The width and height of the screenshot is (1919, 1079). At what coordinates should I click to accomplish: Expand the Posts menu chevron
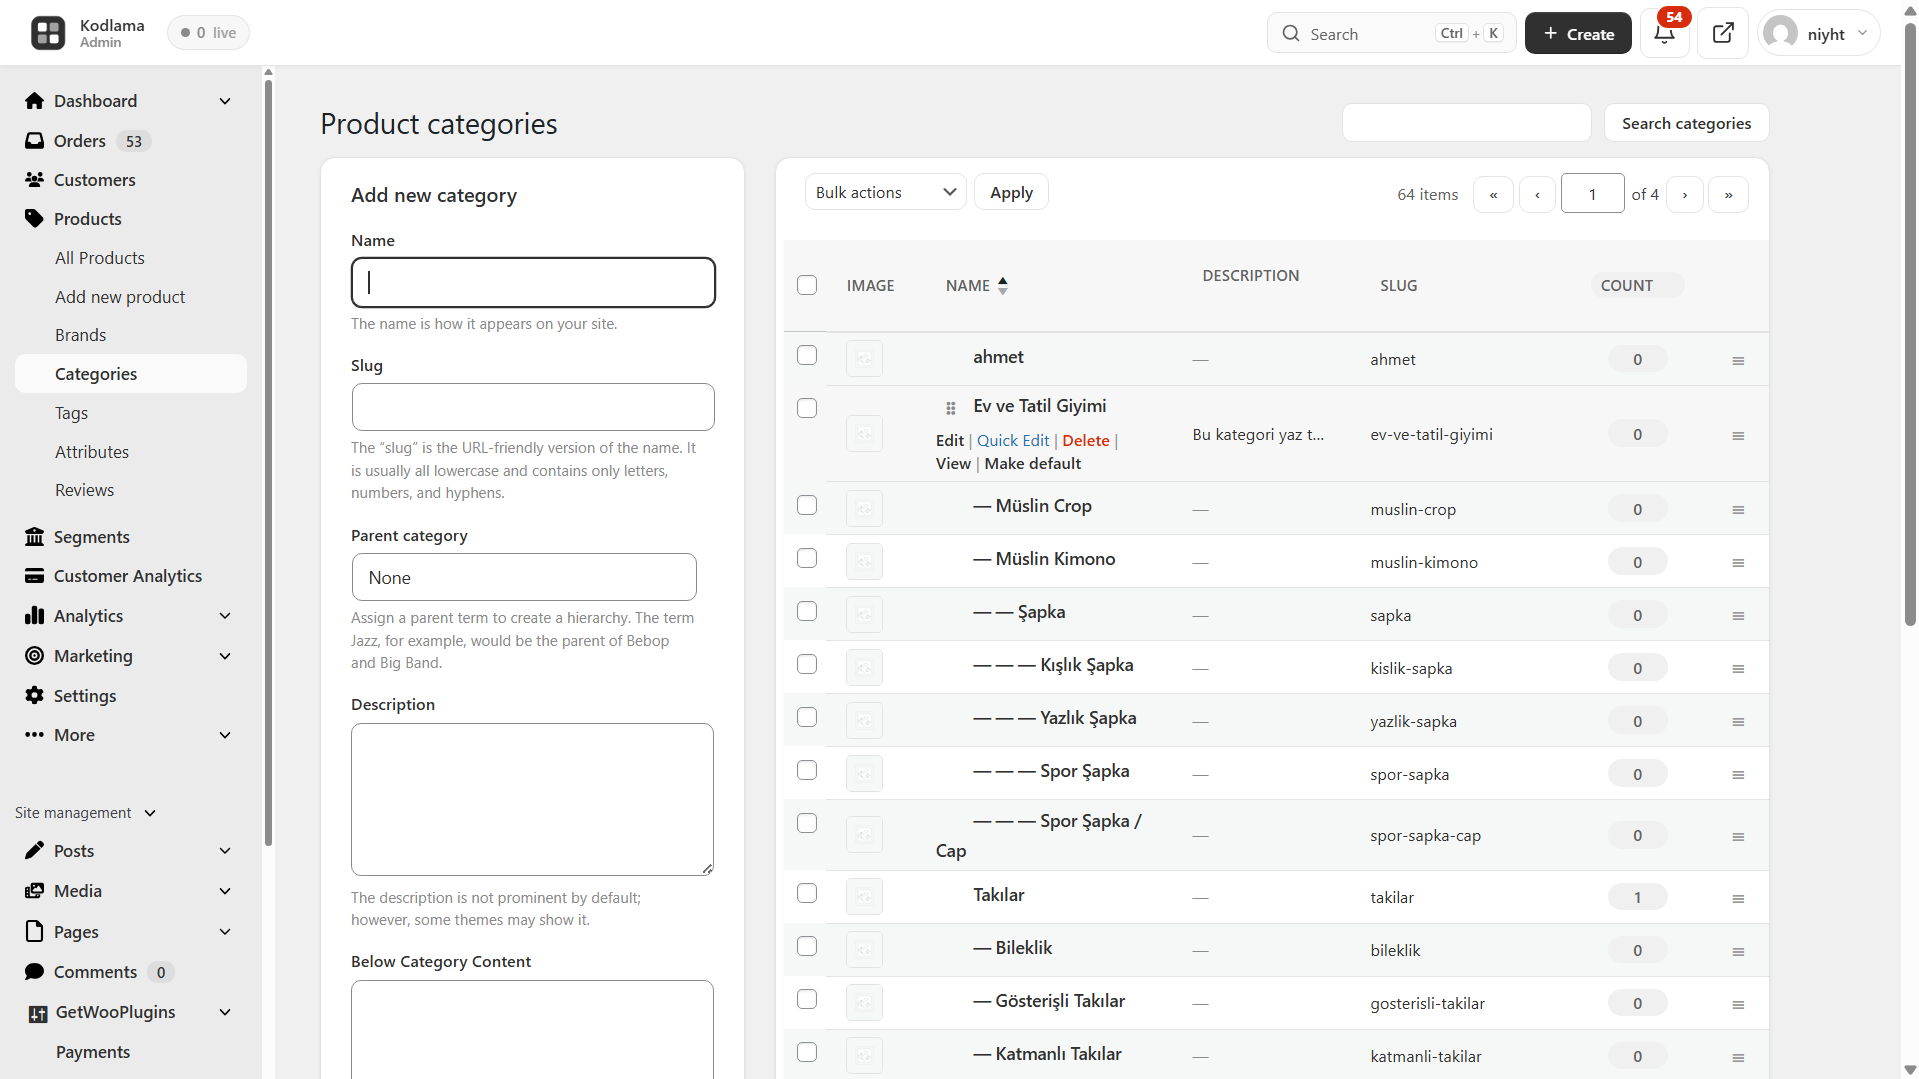(225, 851)
